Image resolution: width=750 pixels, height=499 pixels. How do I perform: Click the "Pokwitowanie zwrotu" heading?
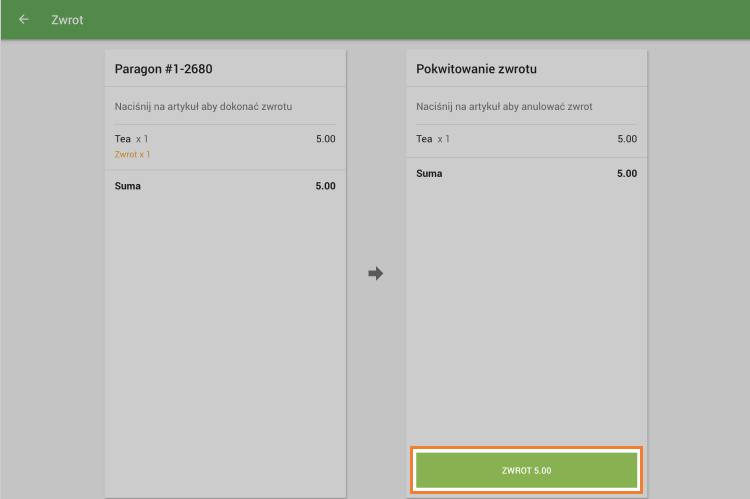pyautogui.click(x=475, y=70)
